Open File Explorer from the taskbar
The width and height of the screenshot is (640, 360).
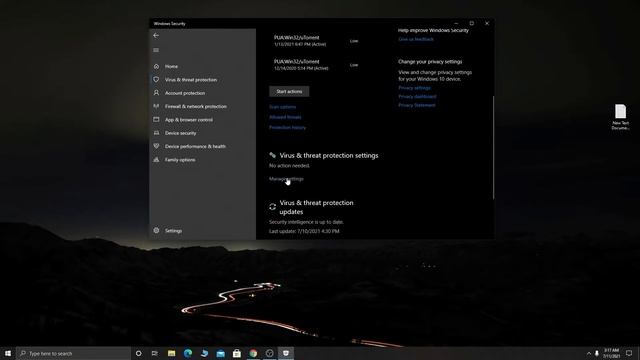tap(171, 353)
